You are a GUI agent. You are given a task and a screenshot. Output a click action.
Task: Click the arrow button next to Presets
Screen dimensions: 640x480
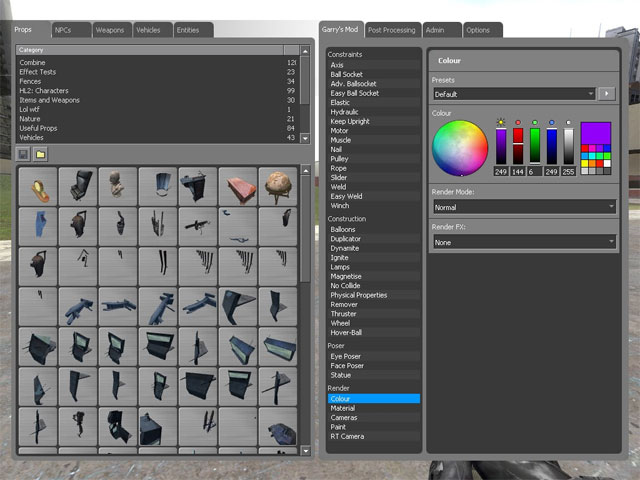[607, 94]
